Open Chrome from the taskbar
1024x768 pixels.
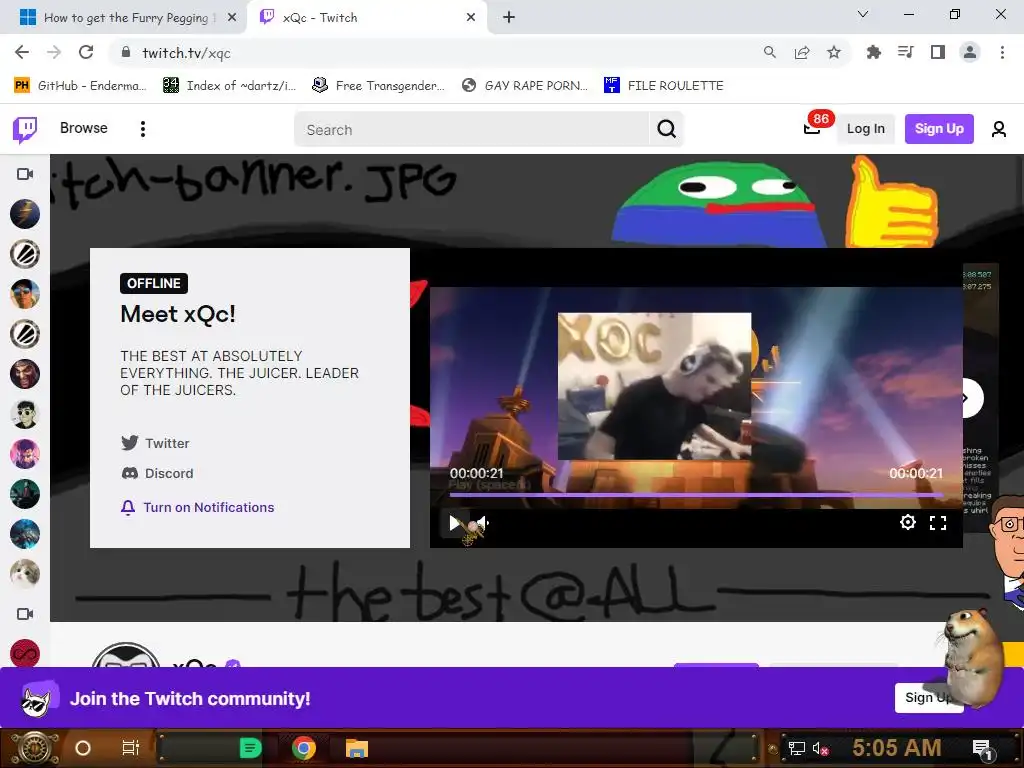click(304, 748)
